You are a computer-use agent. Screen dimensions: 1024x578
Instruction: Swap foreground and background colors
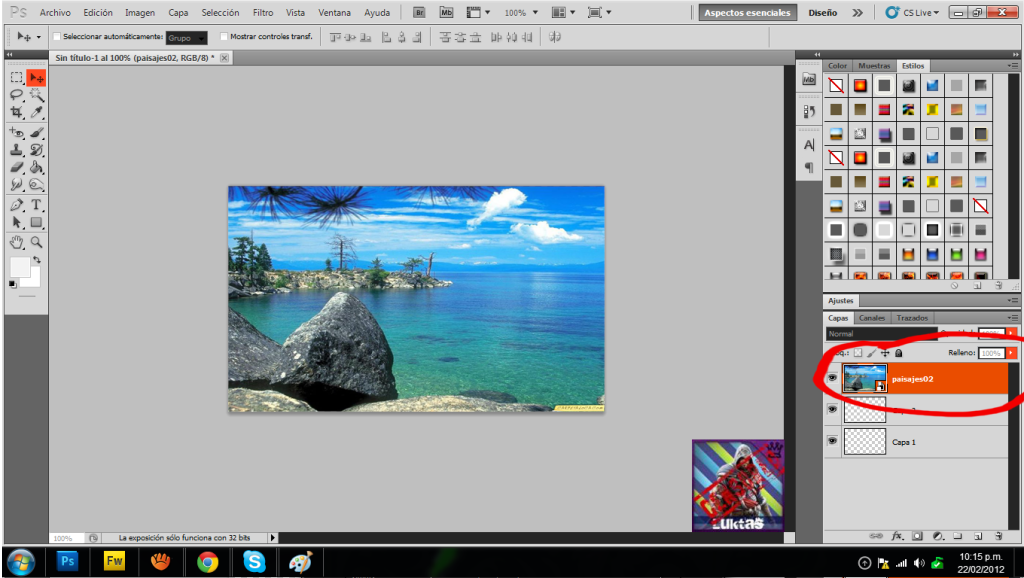tap(37, 259)
